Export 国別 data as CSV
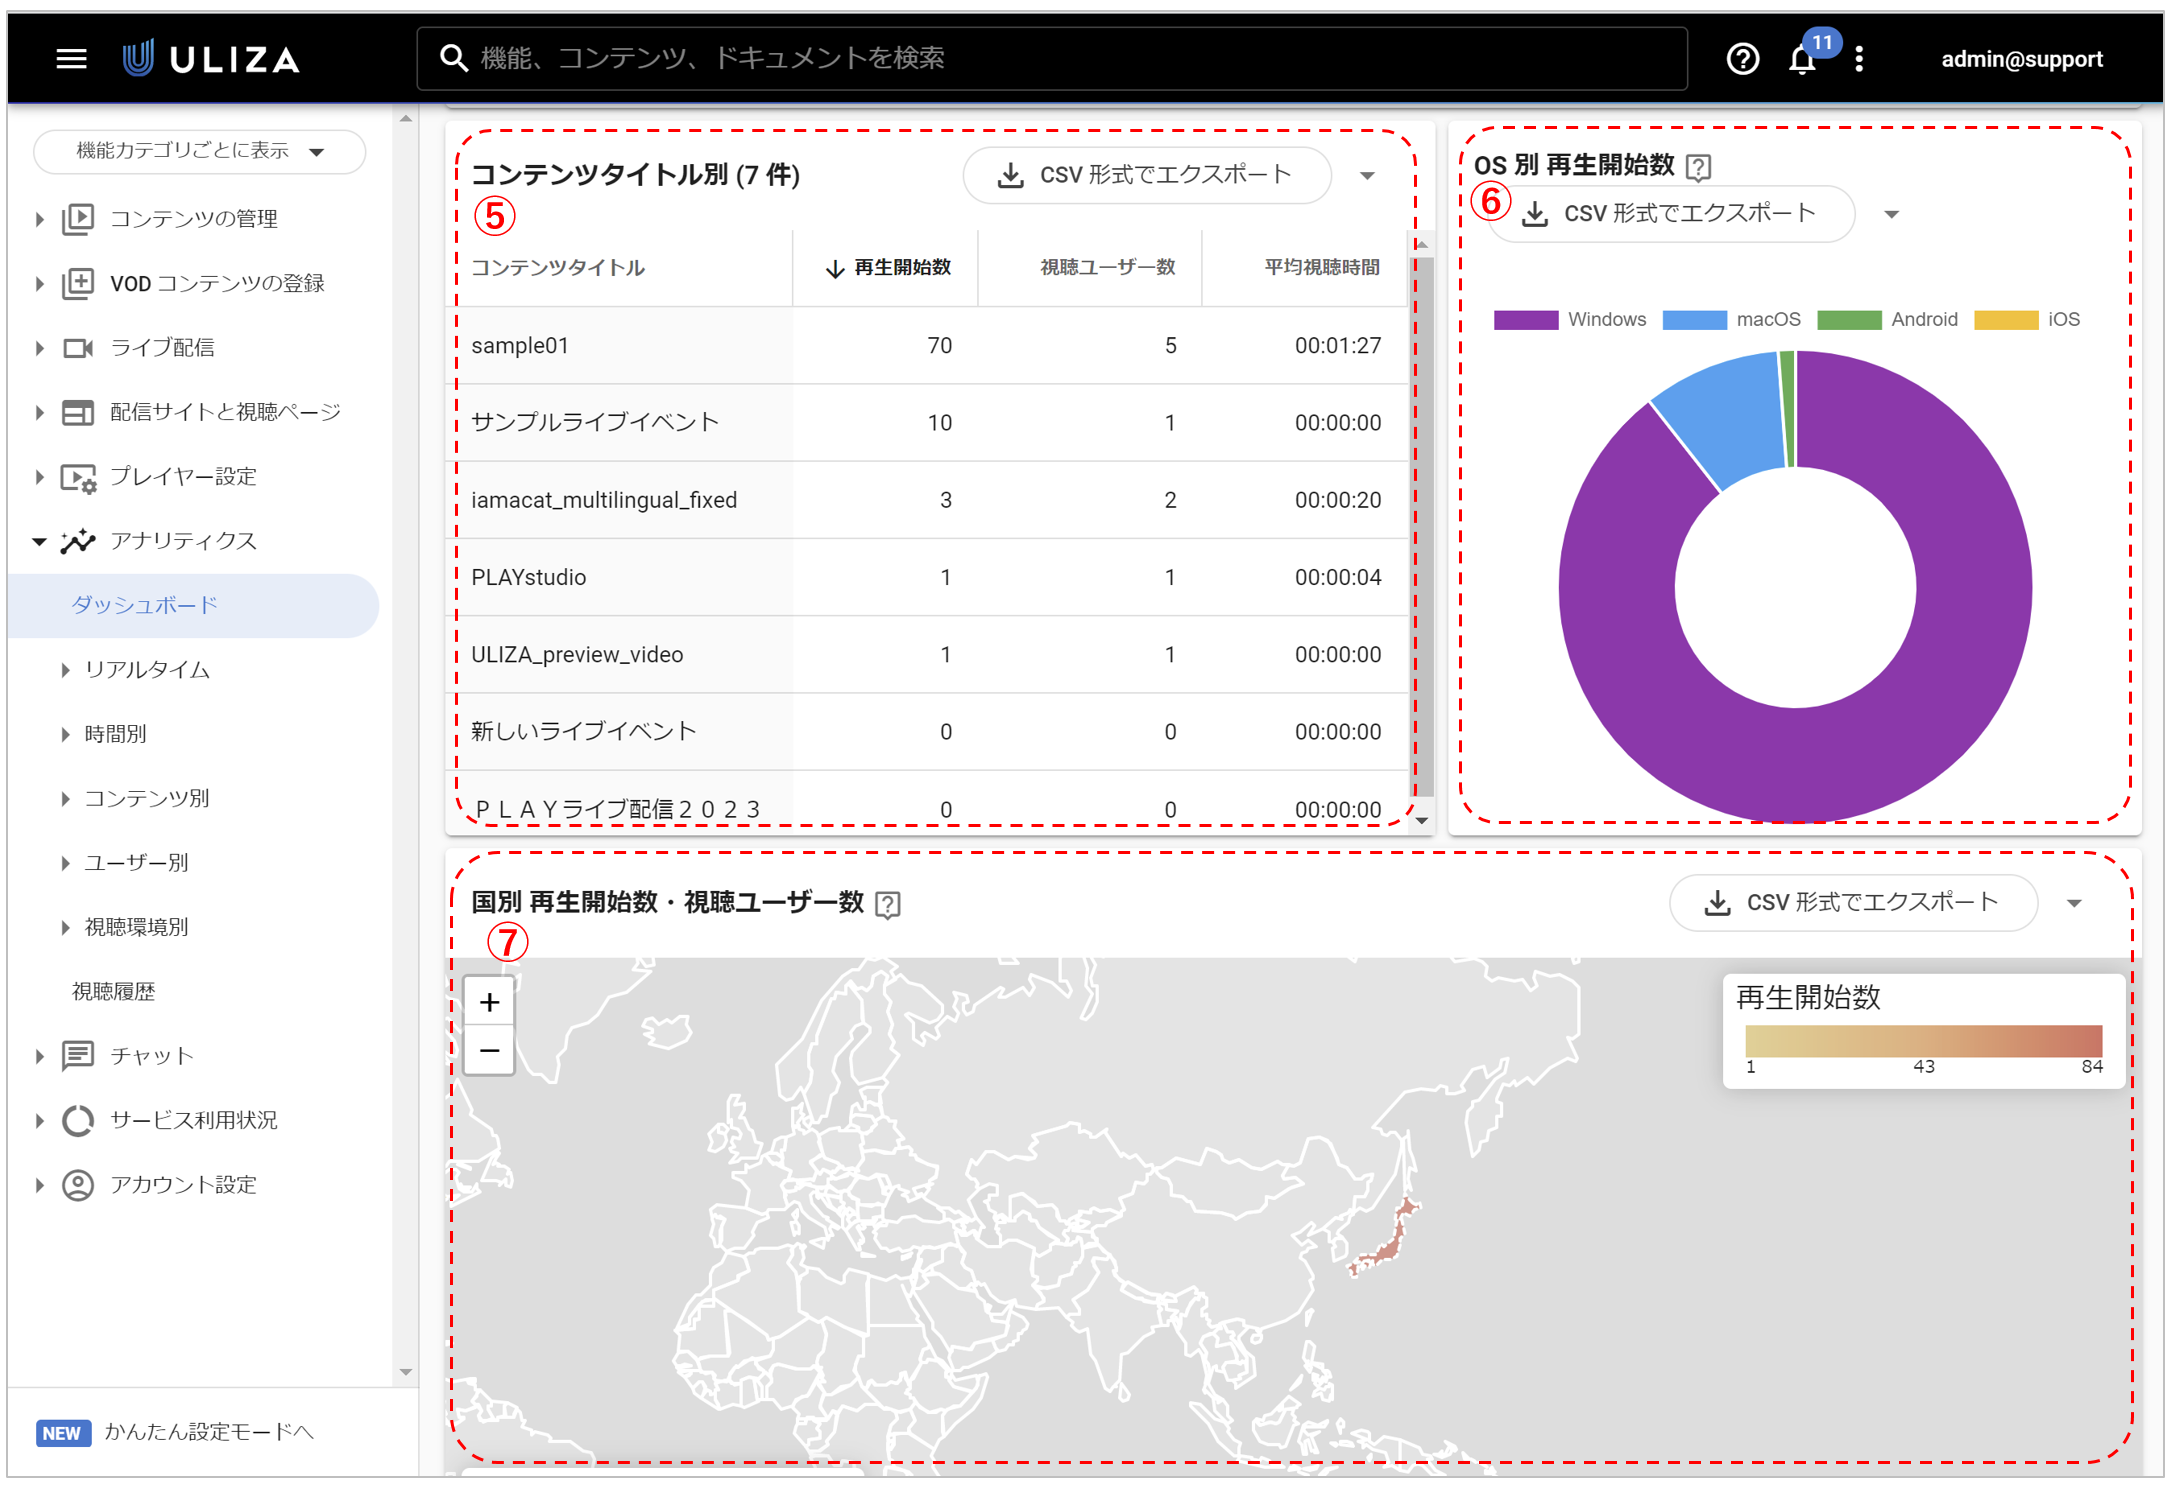This screenshot has width=2171, height=1492. (1853, 902)
